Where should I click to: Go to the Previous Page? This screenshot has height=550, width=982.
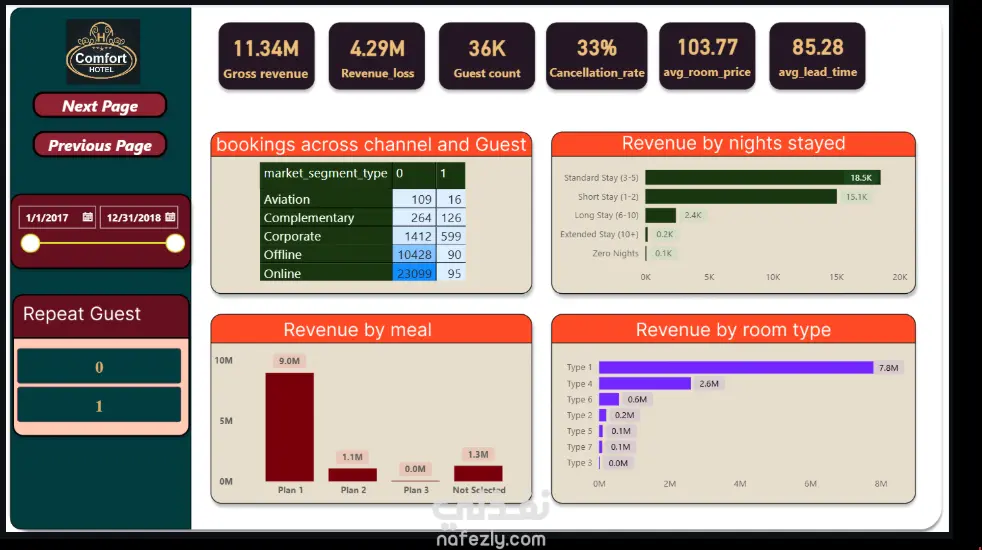coord(100,145)
